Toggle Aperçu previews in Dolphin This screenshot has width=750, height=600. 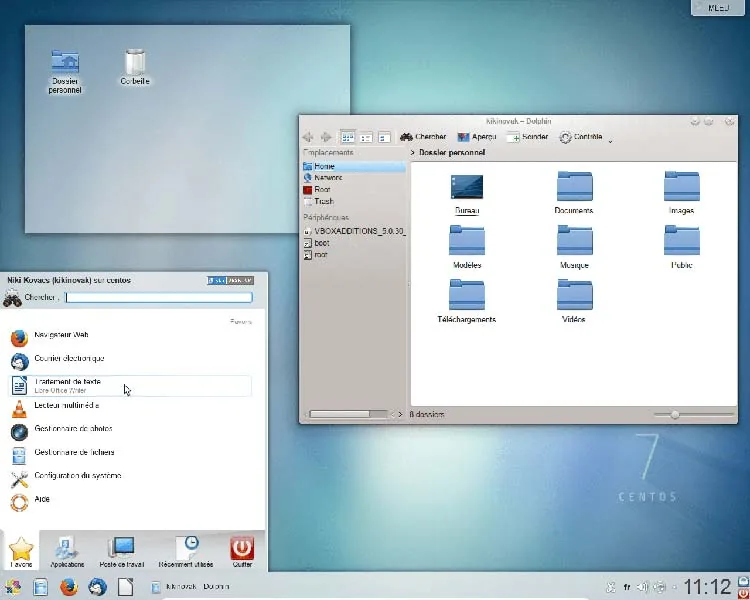click(476, 137)
